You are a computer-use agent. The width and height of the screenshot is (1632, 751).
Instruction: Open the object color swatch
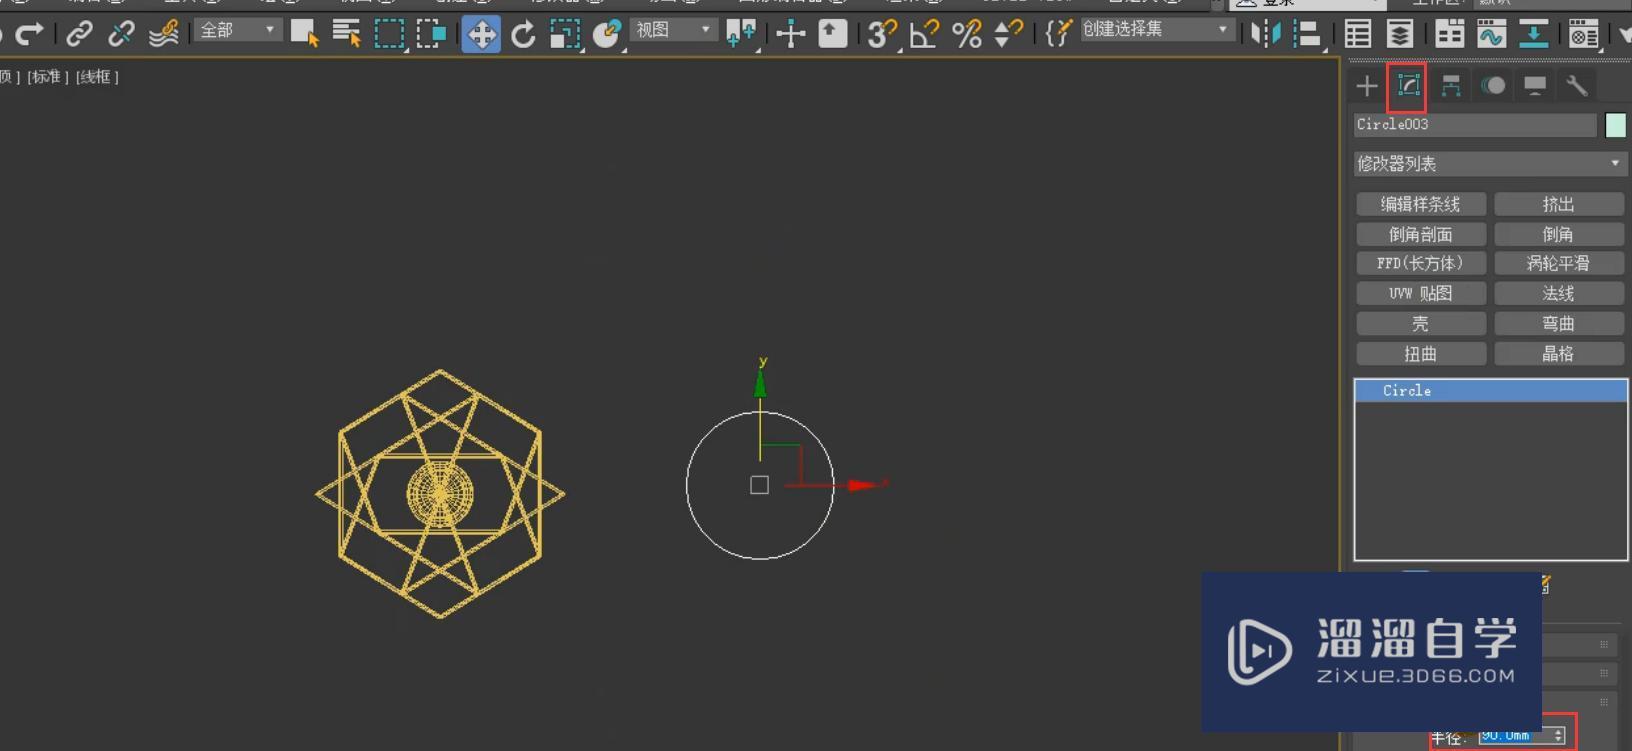[x=1615, y=125]
